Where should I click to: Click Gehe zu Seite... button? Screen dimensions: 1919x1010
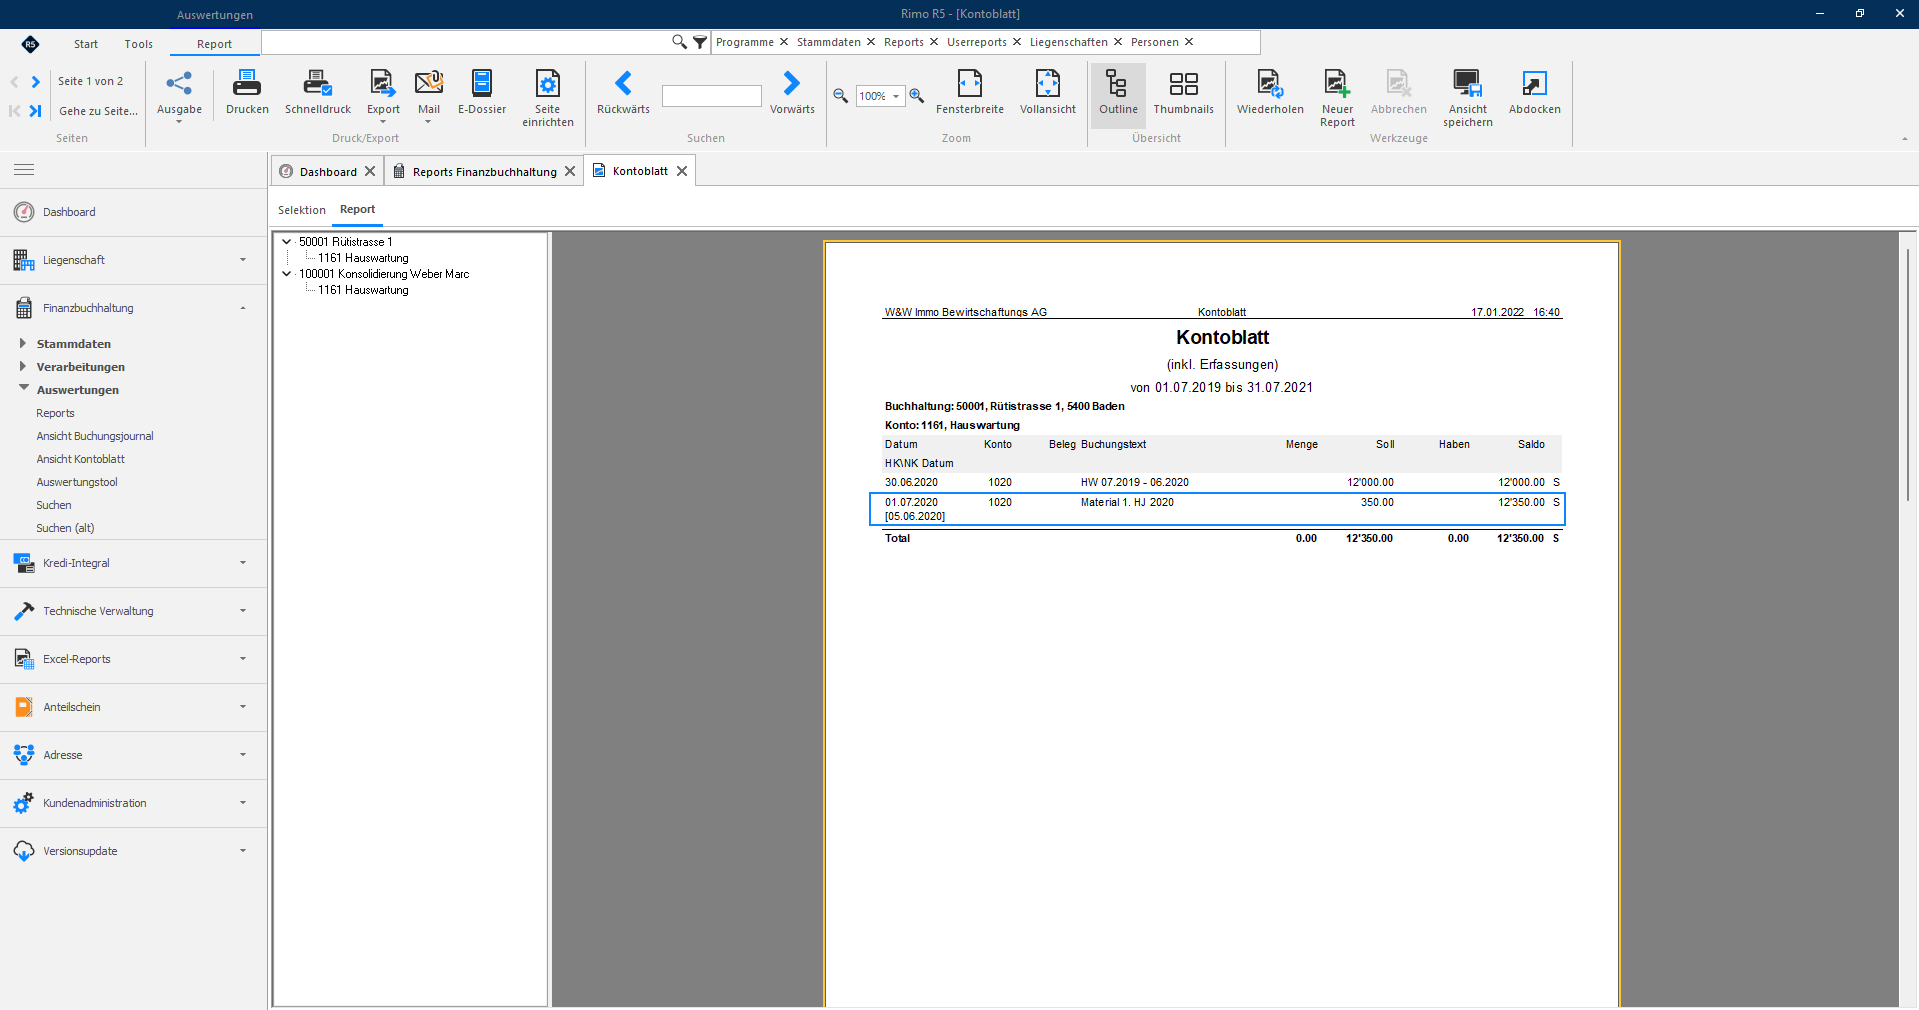pos(98,111)
